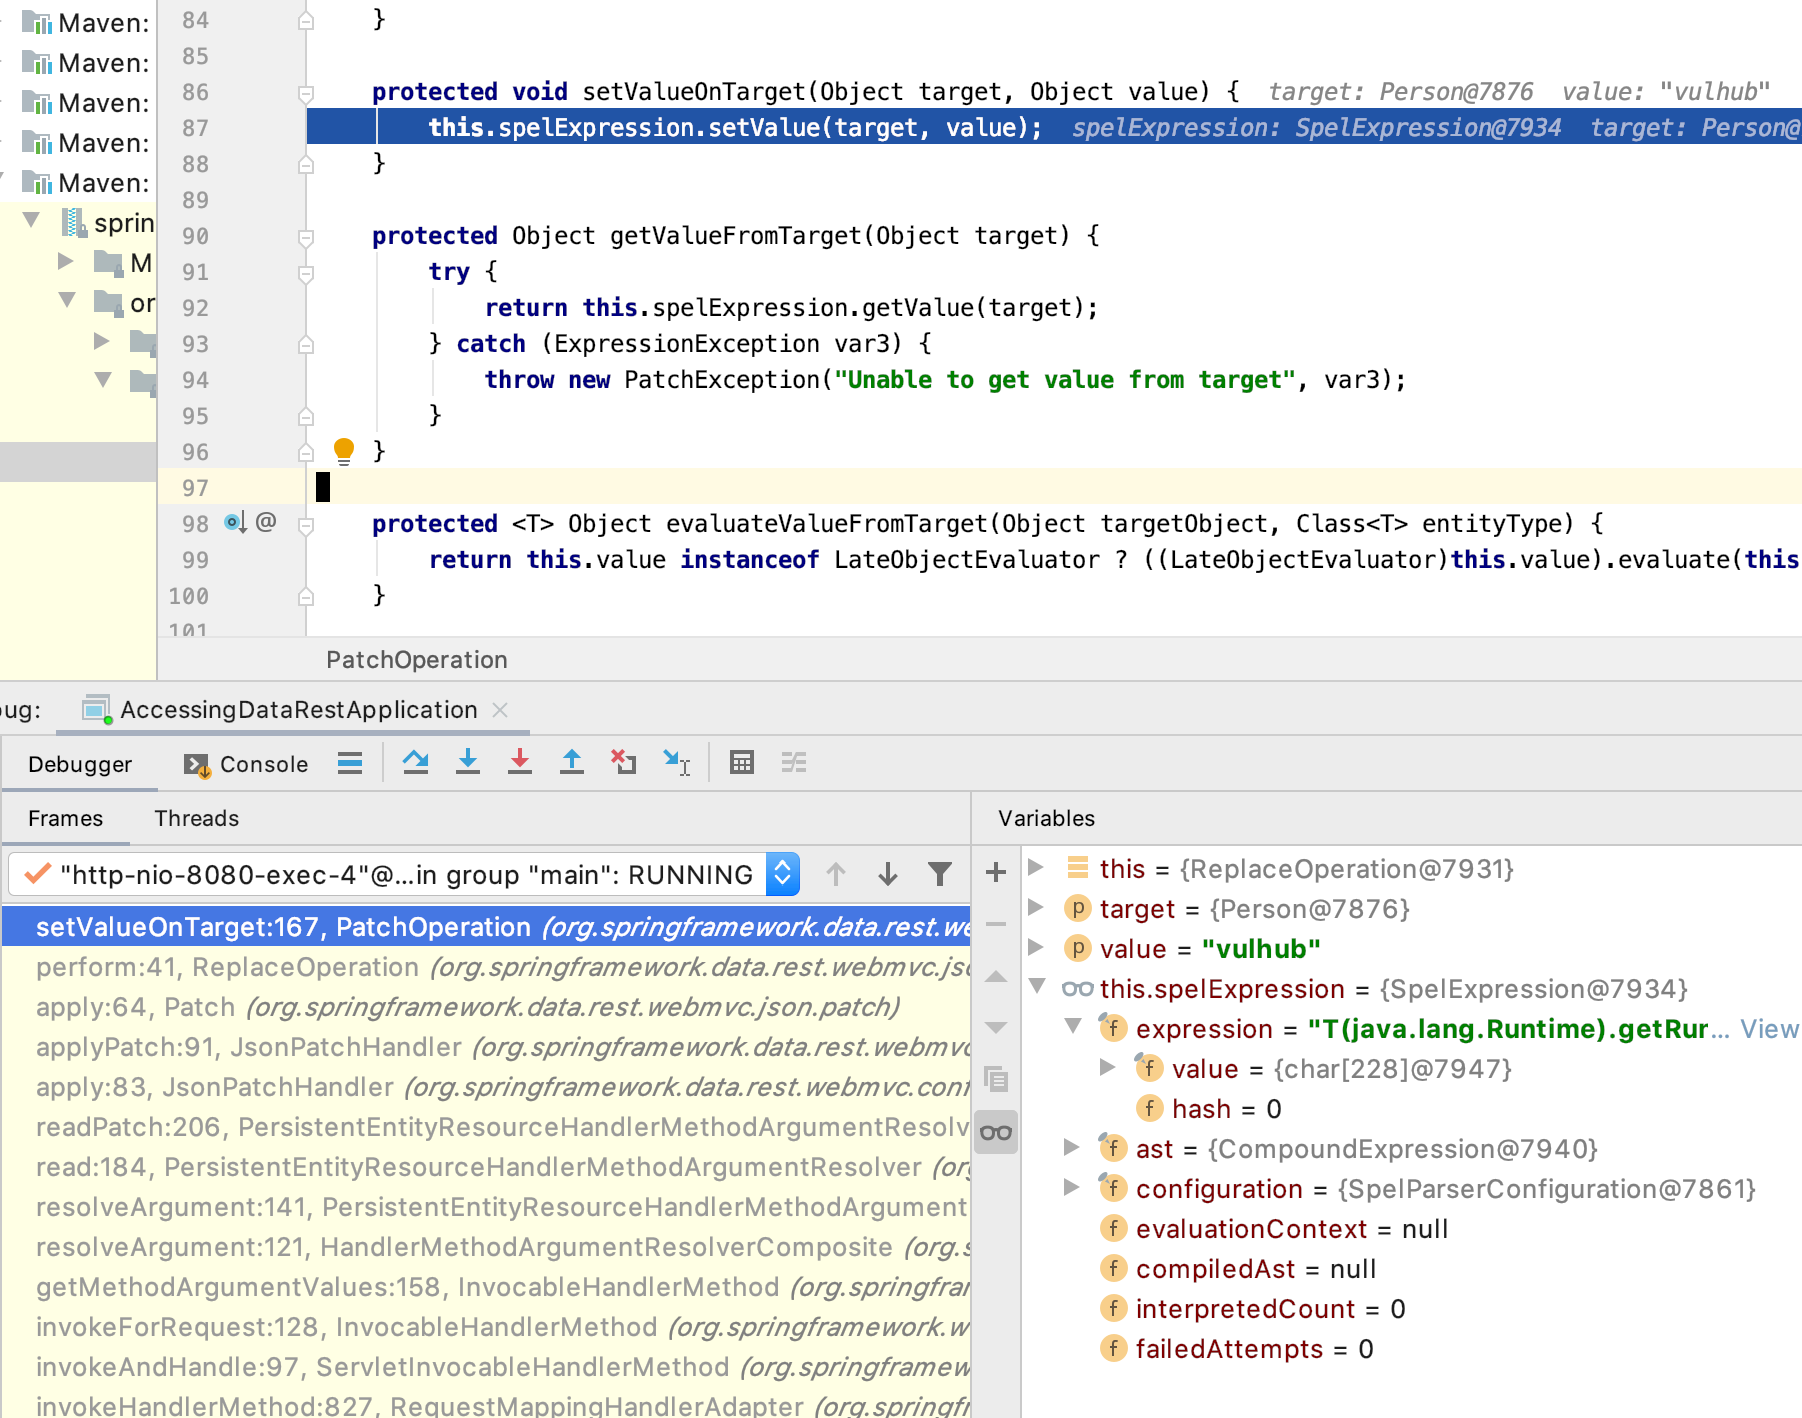Select frame perform:41, ReplaceOperation
1802x1418 pixels.
pyautogui.click(x=487, y=967)
